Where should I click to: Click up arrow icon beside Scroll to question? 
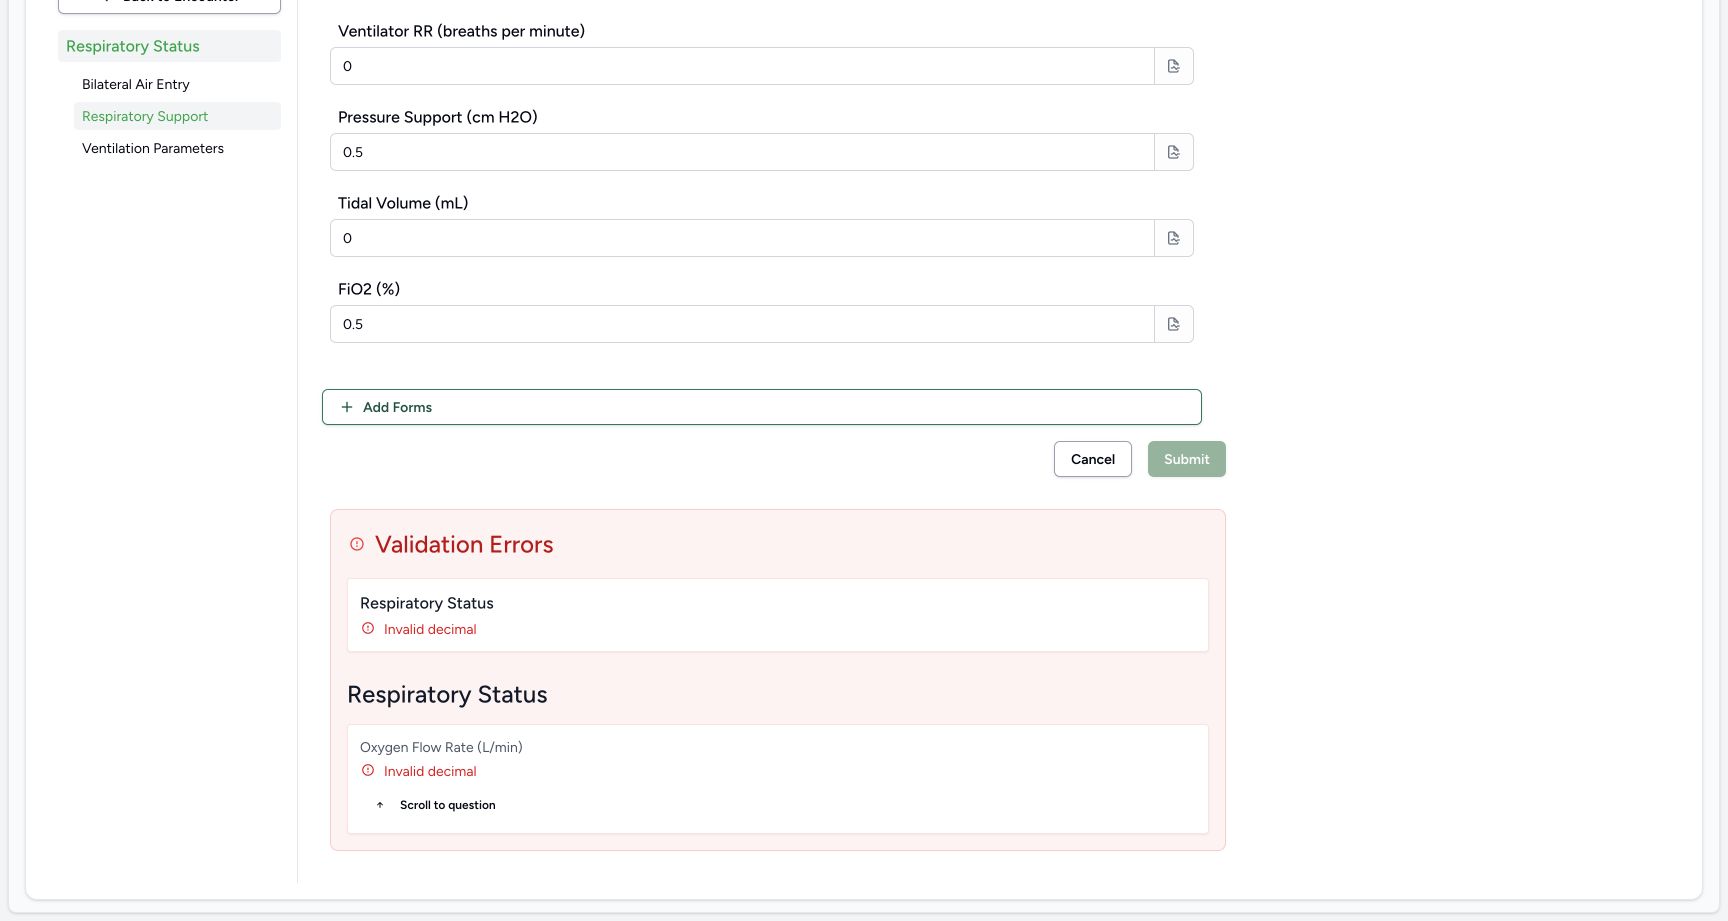[380, 805]
